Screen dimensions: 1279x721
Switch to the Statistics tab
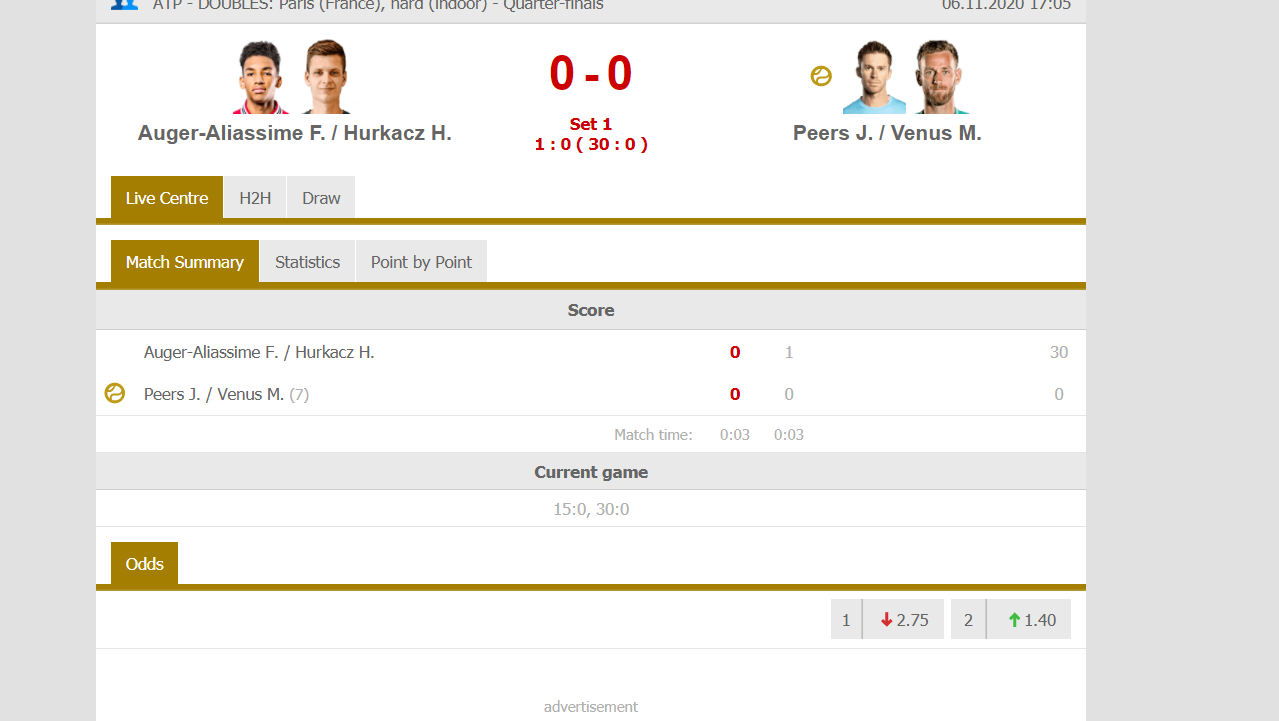tap(307, 262)
